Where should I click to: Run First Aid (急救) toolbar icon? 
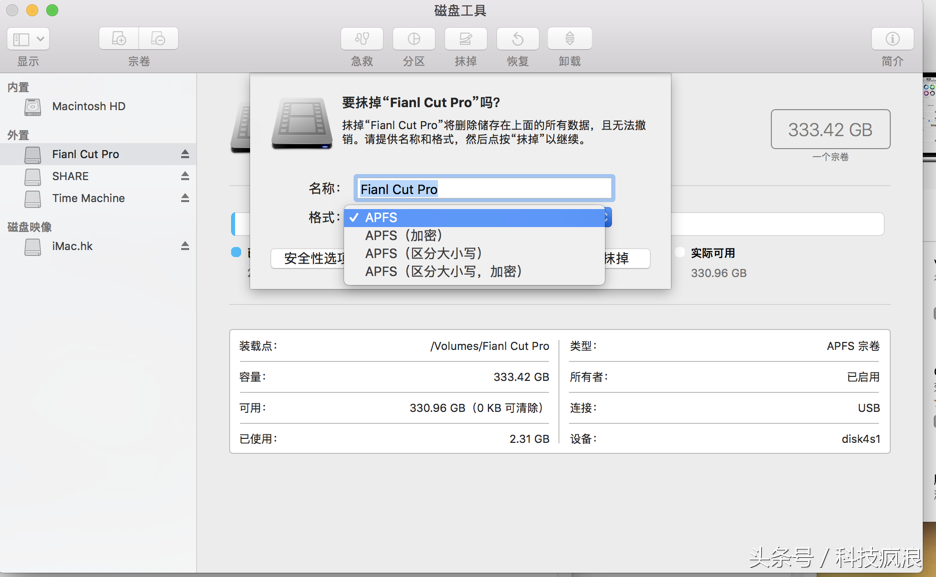coord(362,39)
